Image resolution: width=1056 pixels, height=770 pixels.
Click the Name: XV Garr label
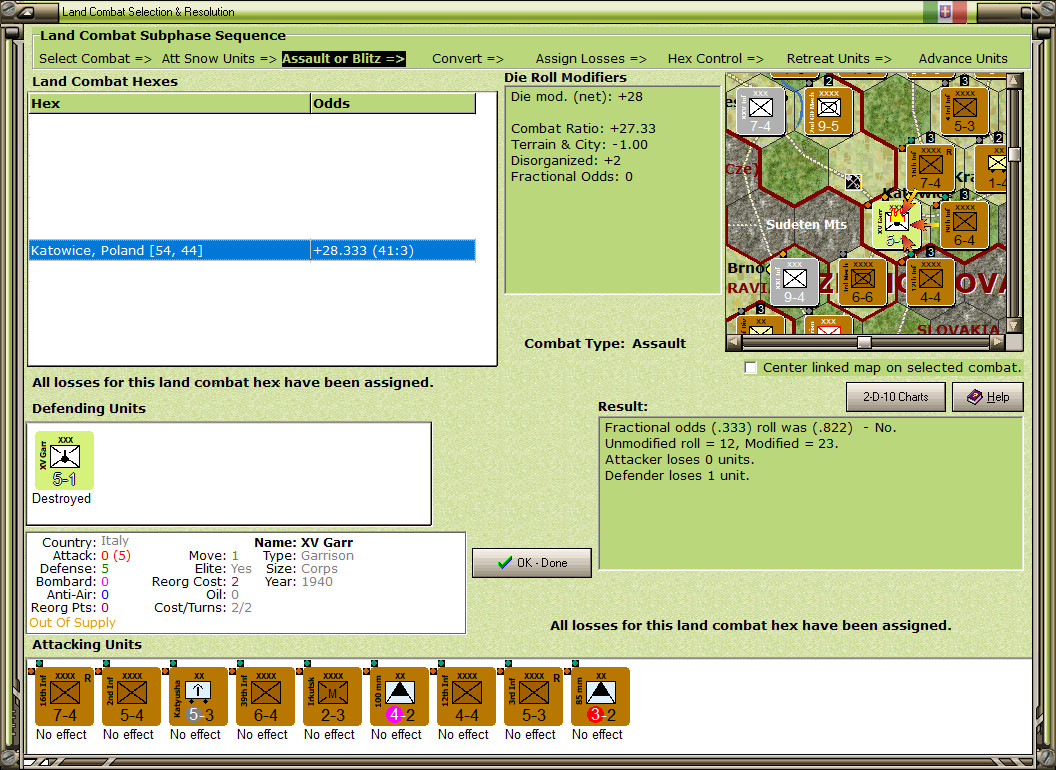click(x=303, y=542)
